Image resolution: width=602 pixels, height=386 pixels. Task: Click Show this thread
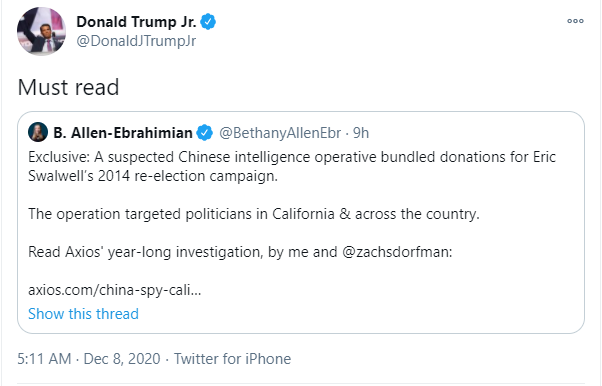point(83,314)
